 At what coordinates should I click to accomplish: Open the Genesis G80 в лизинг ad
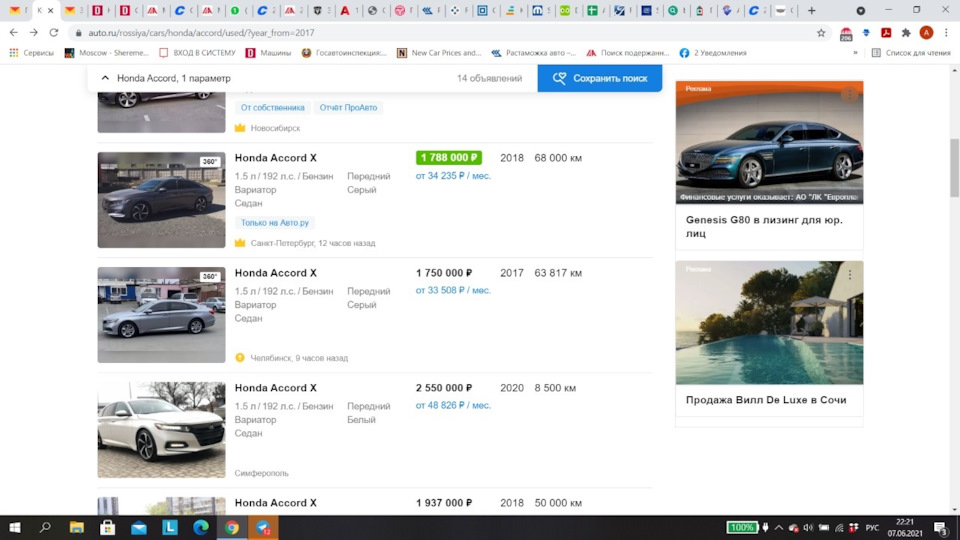coord(764,227)
